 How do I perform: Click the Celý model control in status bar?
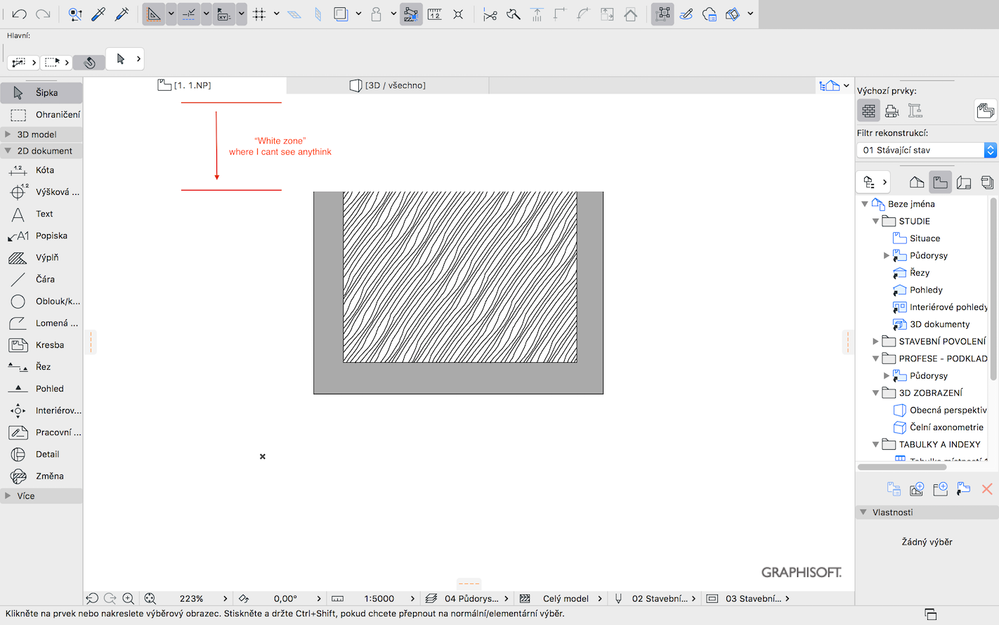pos(567,598)
